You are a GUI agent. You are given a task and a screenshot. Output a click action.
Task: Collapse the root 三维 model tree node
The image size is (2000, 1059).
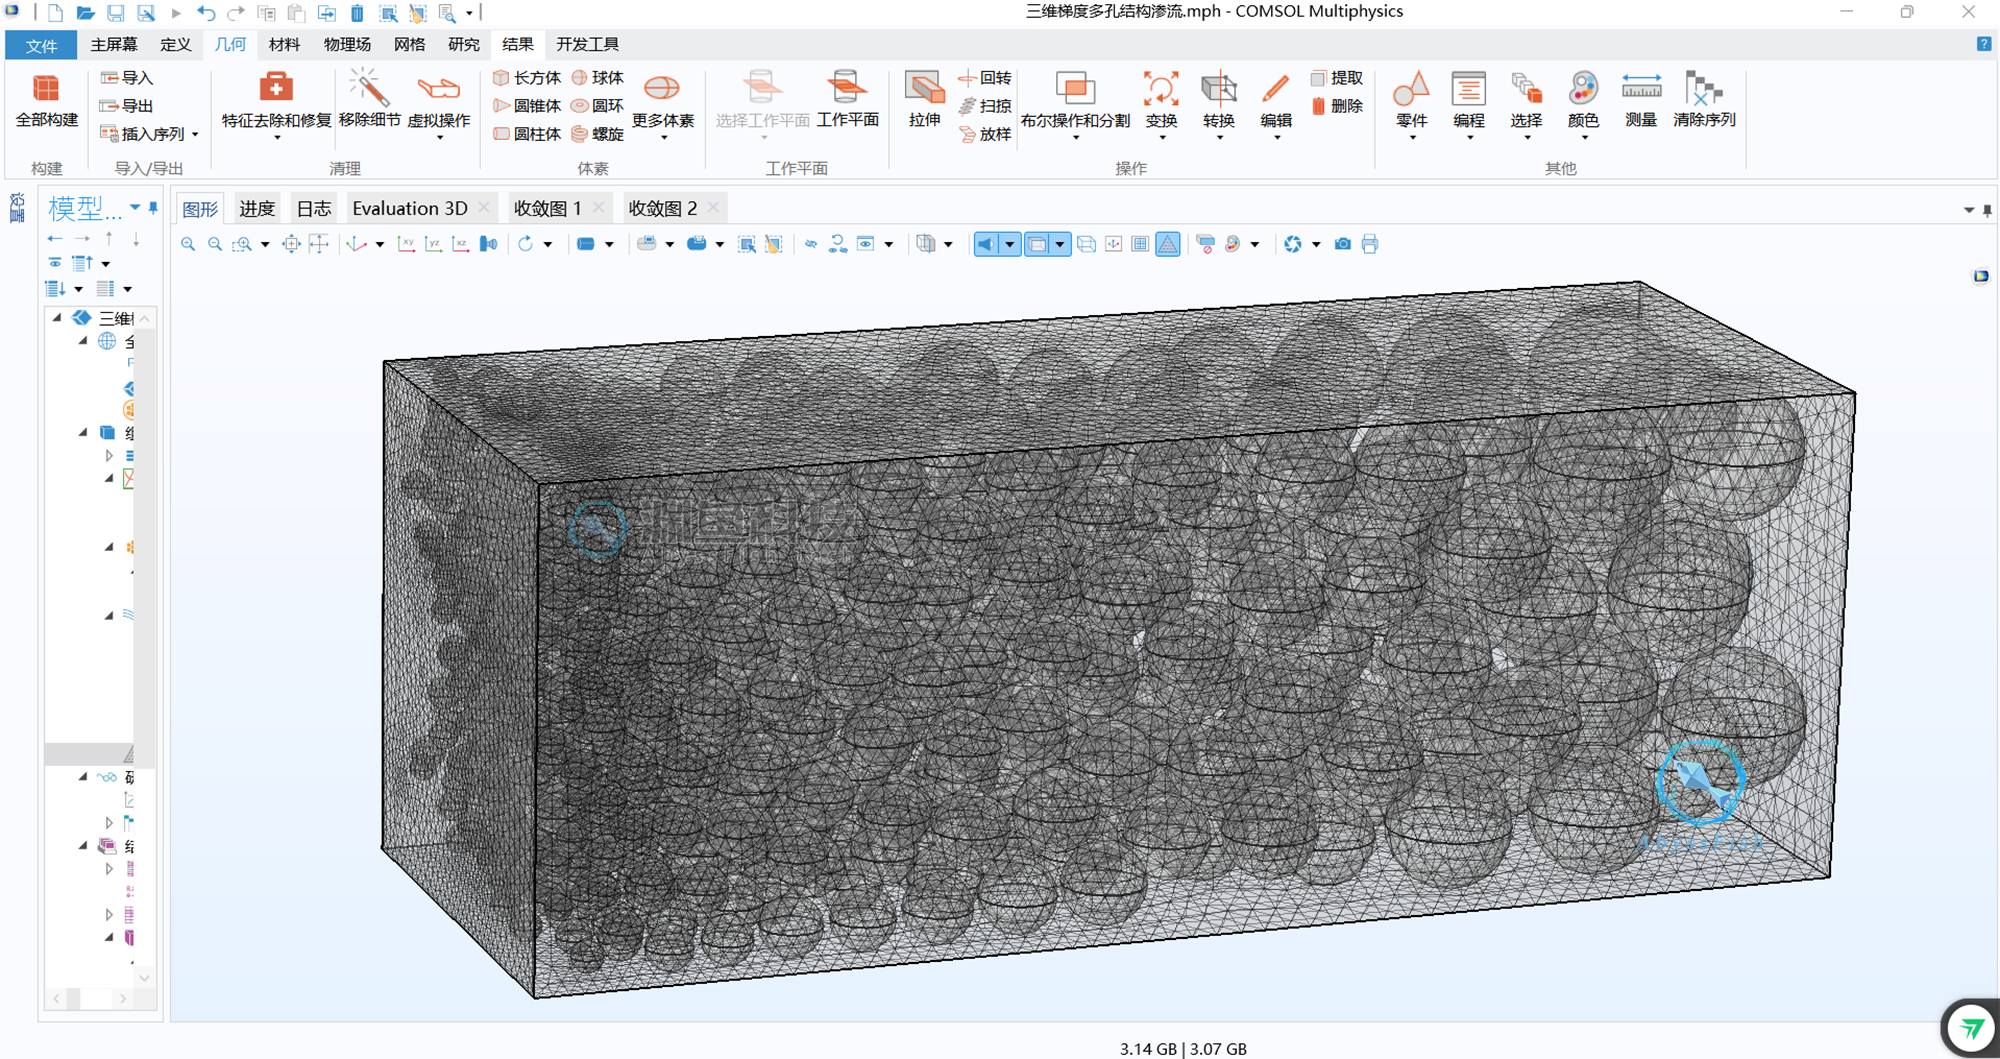57,318
